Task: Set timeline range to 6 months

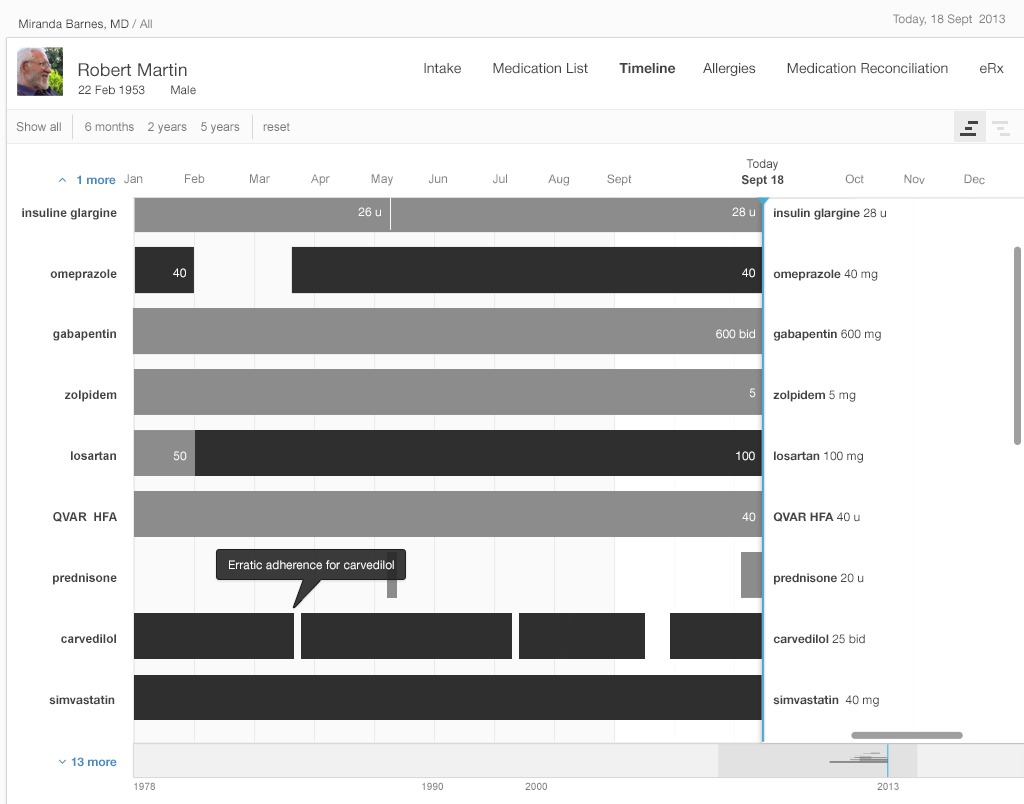Action: click(x=109, y=127)
